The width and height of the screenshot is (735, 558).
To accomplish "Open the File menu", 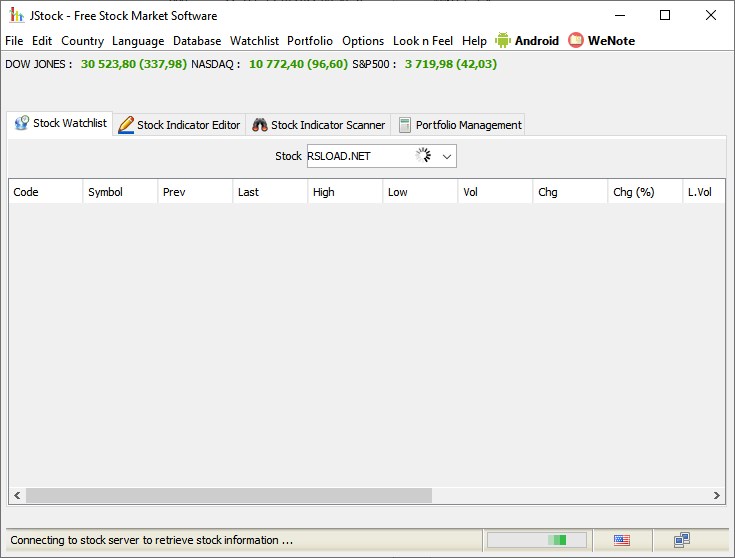I will pos(14,41).
